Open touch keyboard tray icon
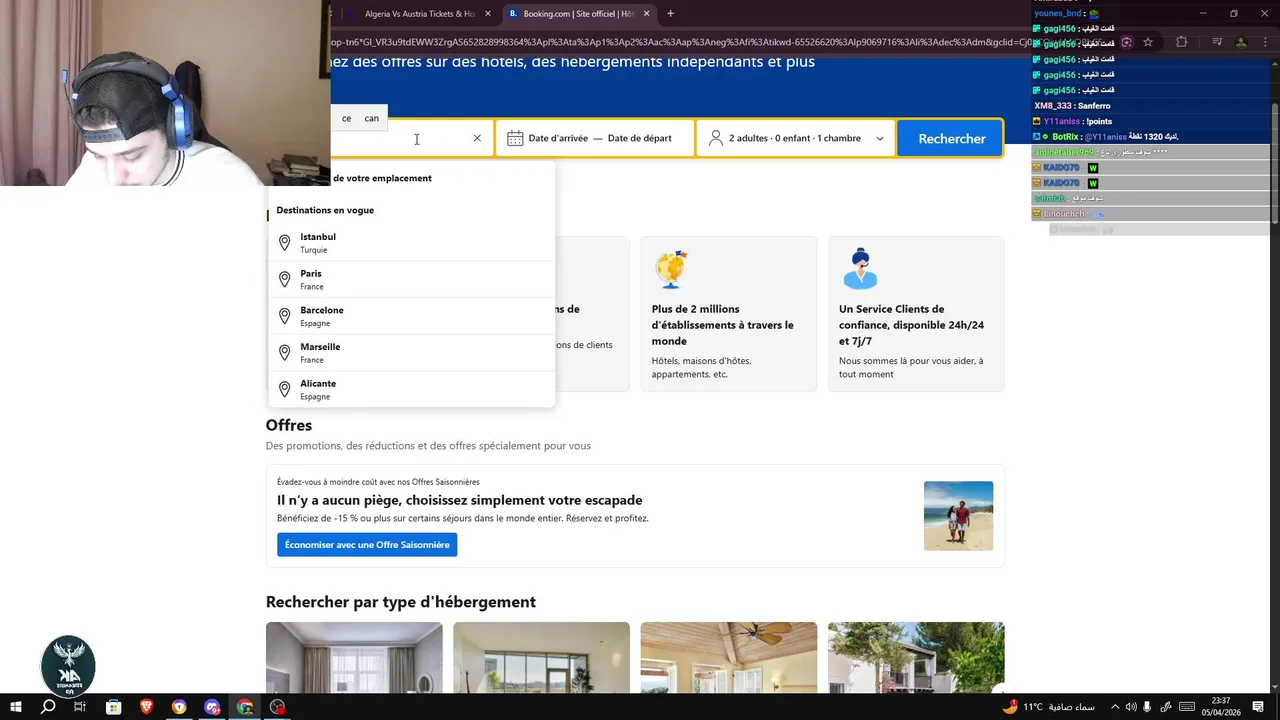This screenshot has height=720, width=1280. point(1186,707)
